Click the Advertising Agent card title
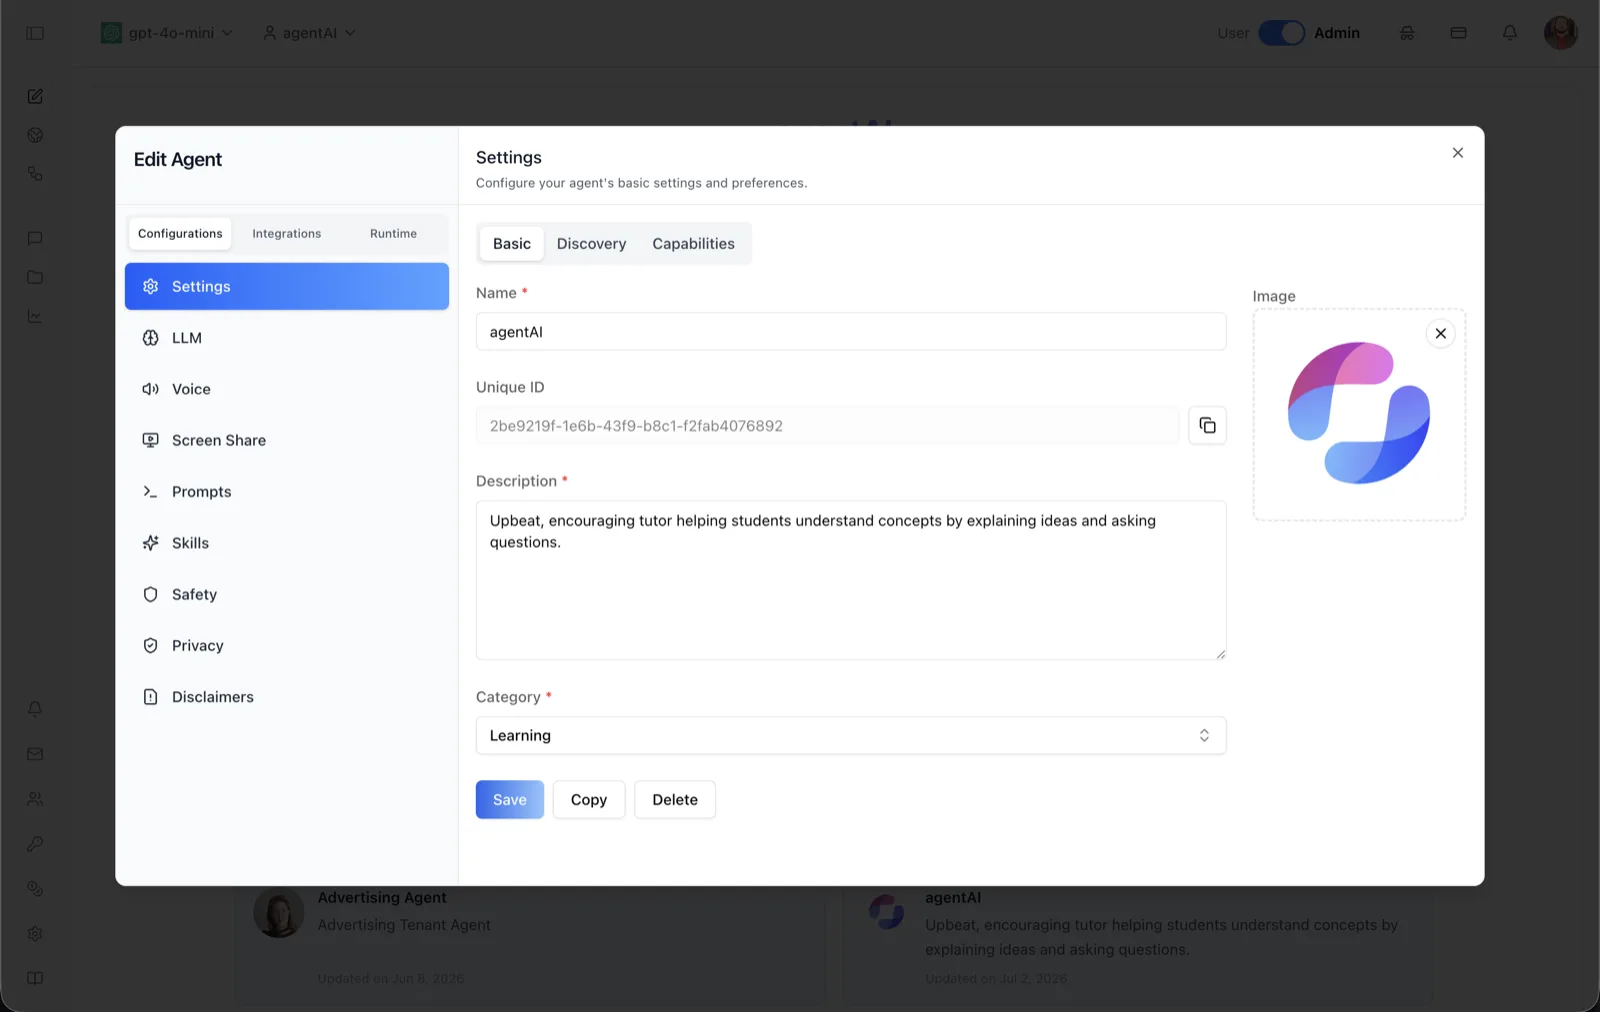The width and height of the screenshot is (1600, 1012). pyautogui.click(x=382, y=898)
